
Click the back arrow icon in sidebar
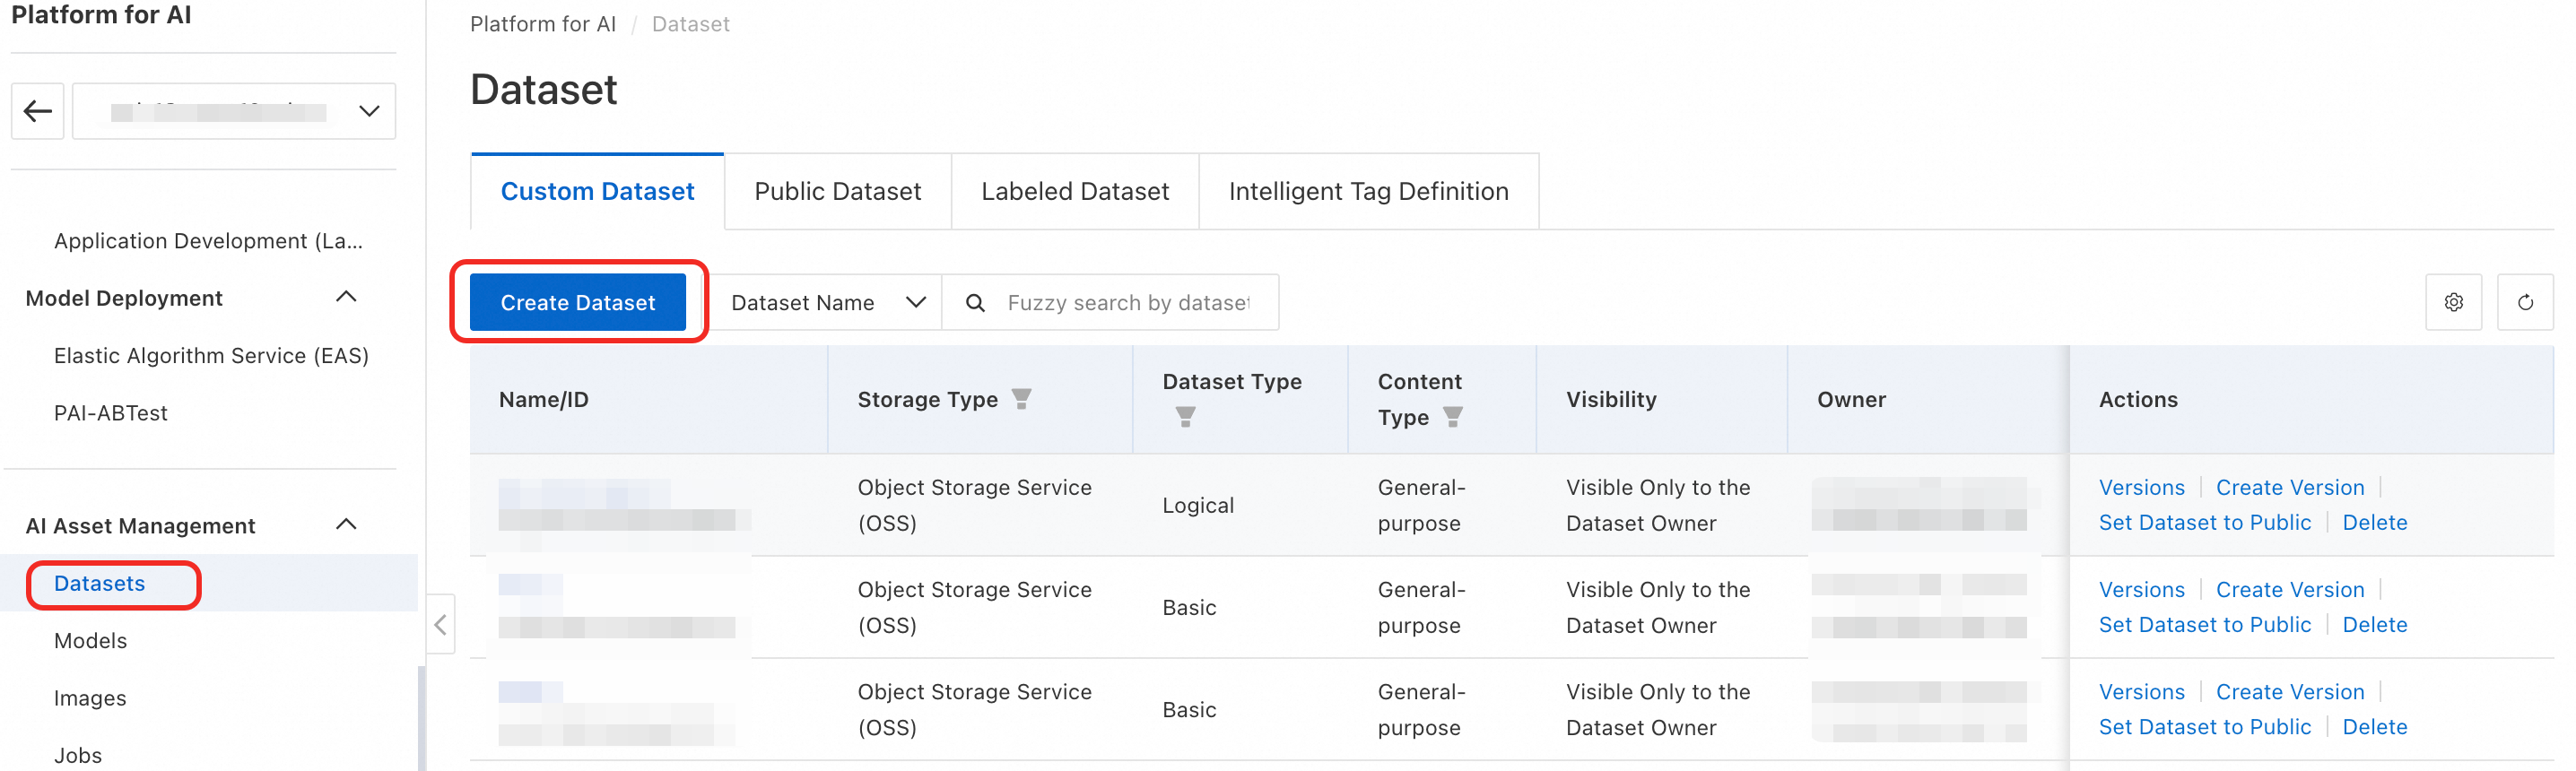point(38,111)
